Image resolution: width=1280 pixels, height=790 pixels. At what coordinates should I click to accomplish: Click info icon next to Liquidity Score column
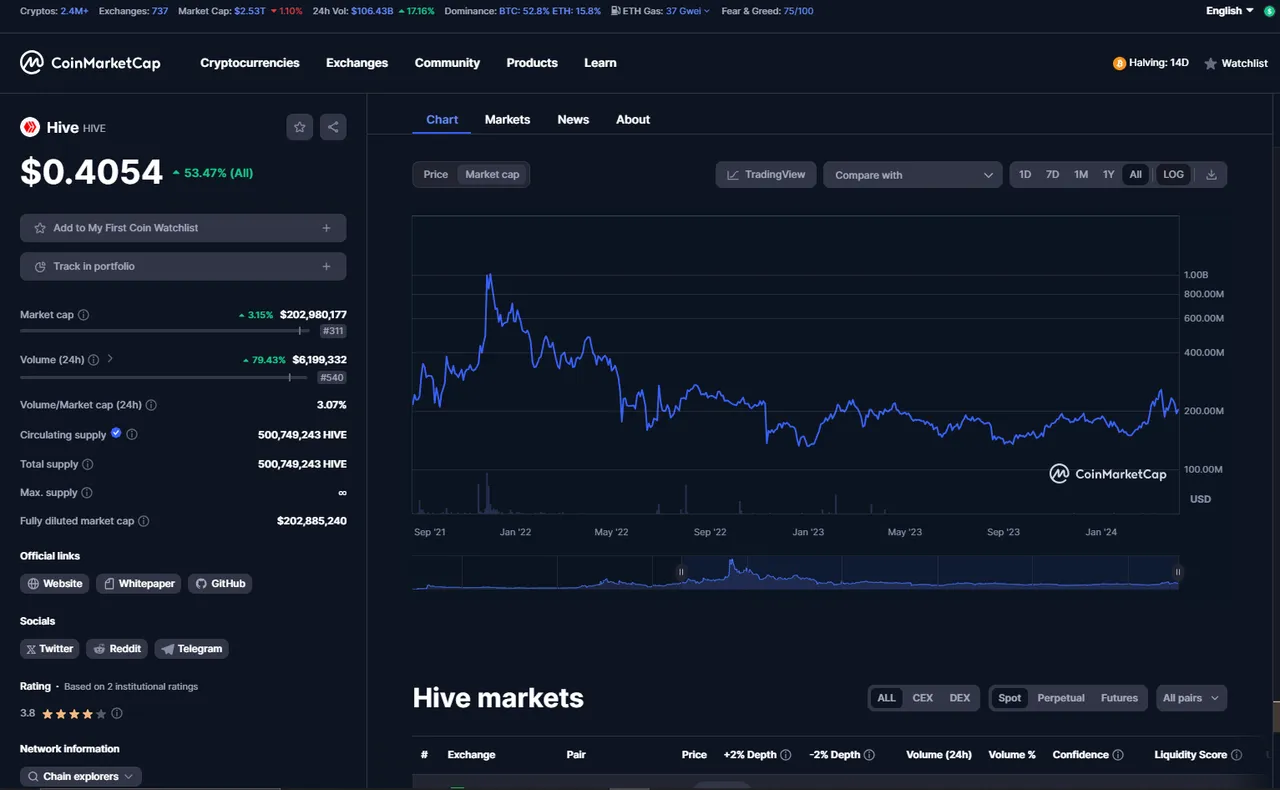[x=1237, y=755]
